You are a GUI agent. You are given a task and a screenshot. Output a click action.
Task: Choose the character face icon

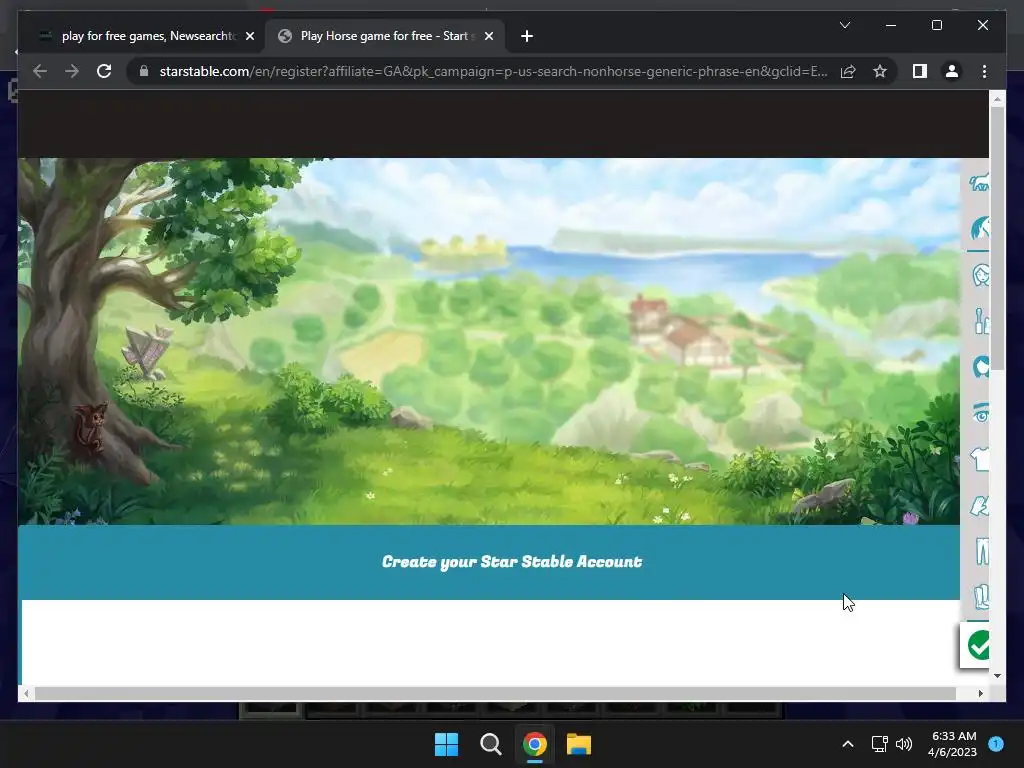click(x=980, y=276)
